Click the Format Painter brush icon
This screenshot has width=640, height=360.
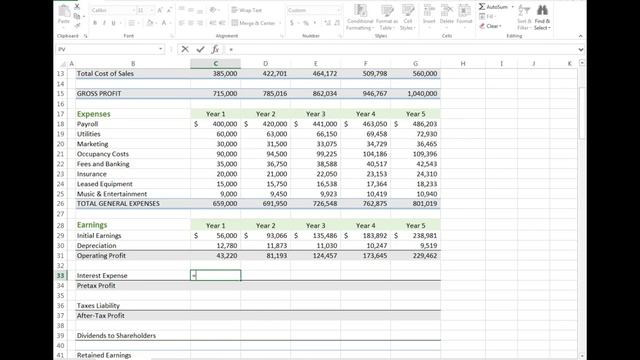tap(77, 25)
